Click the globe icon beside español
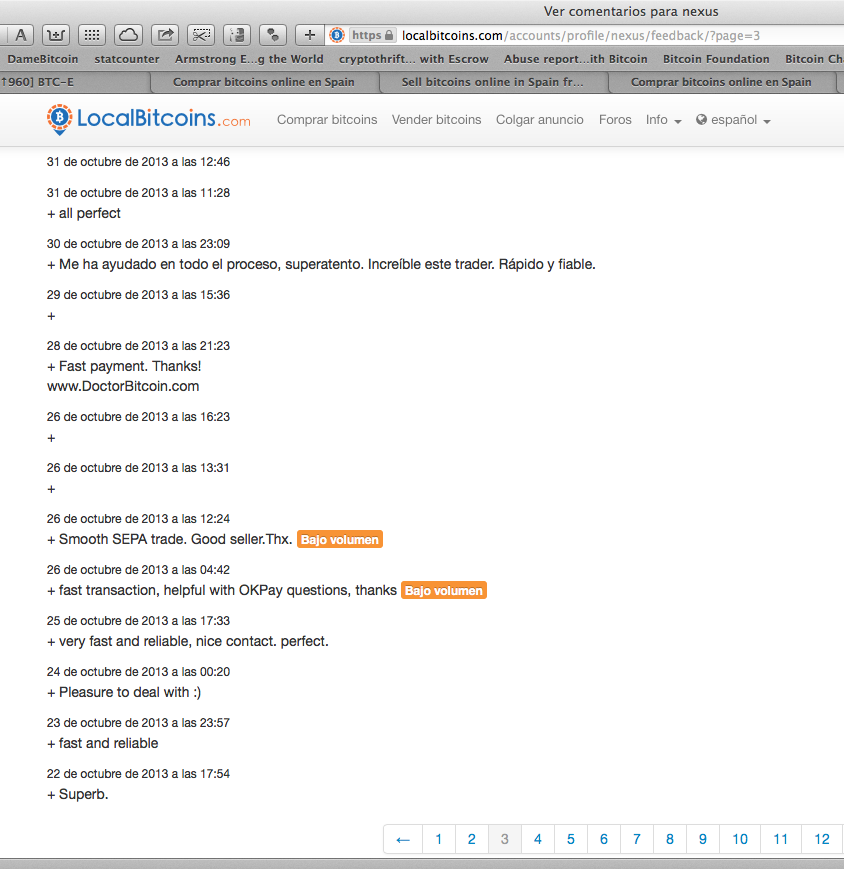 (702, 120)
